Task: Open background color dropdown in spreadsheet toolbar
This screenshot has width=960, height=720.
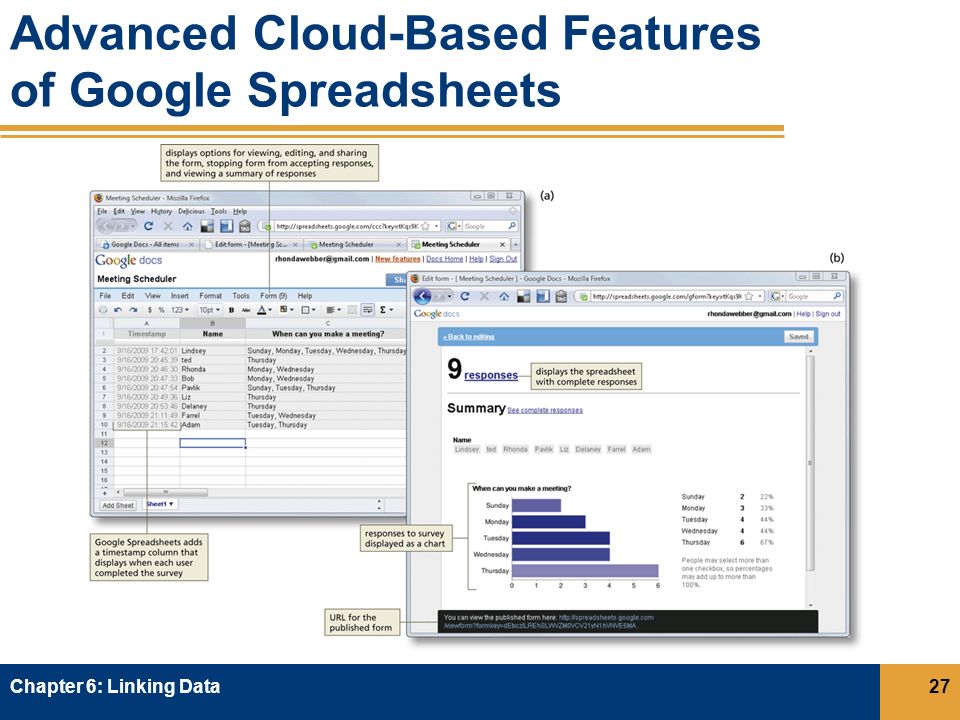Action: pyautogui.click(x=287, y=310)
